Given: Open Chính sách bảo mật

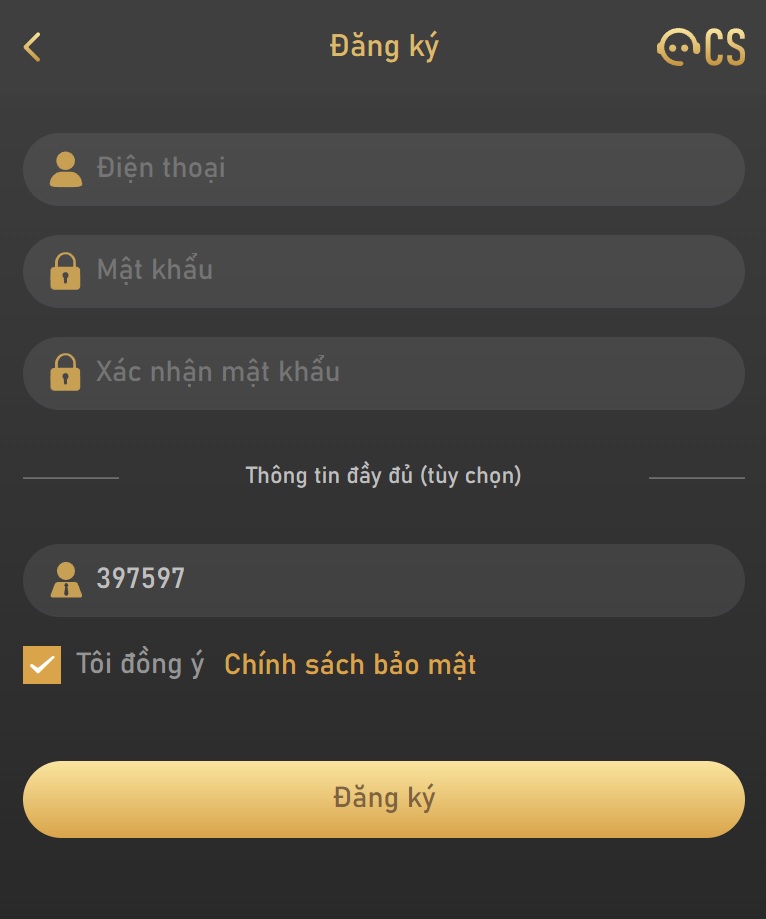Looking at the screenshot, I should (349, 664).
